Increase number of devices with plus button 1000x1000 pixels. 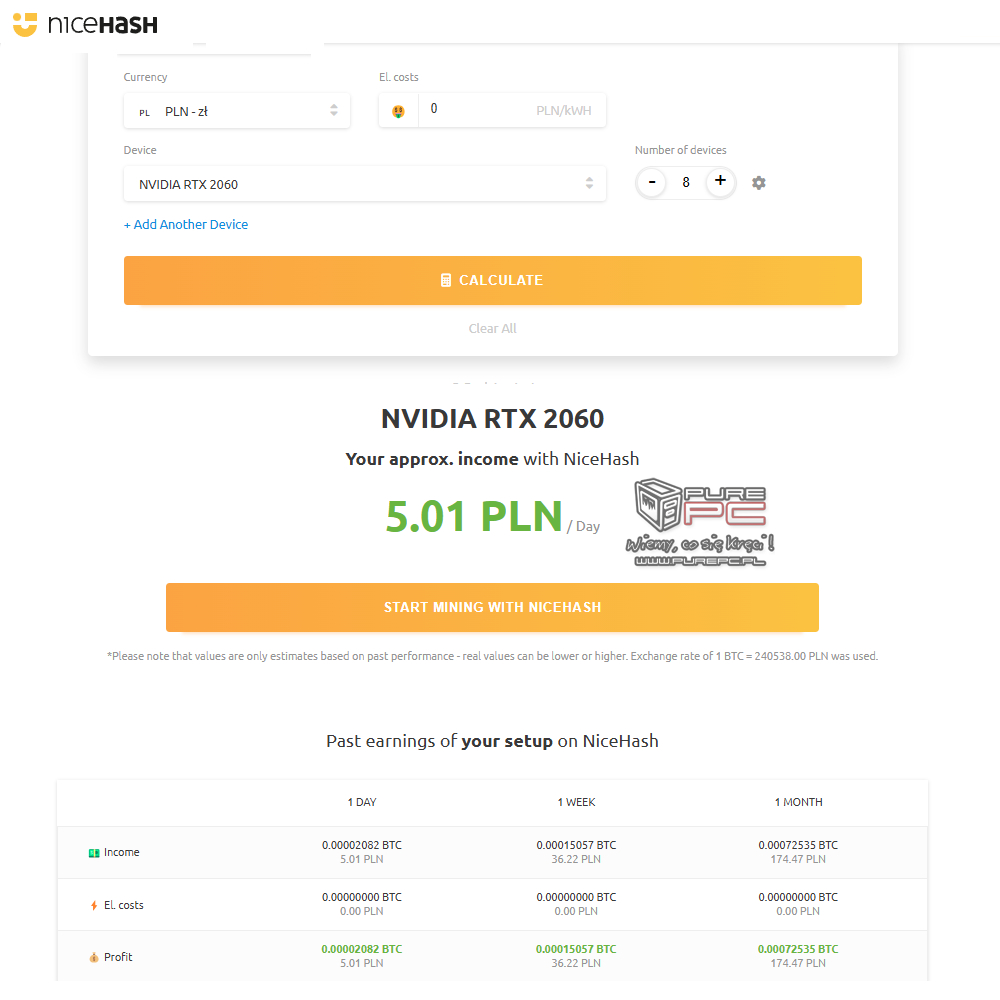tap(720, 182)
